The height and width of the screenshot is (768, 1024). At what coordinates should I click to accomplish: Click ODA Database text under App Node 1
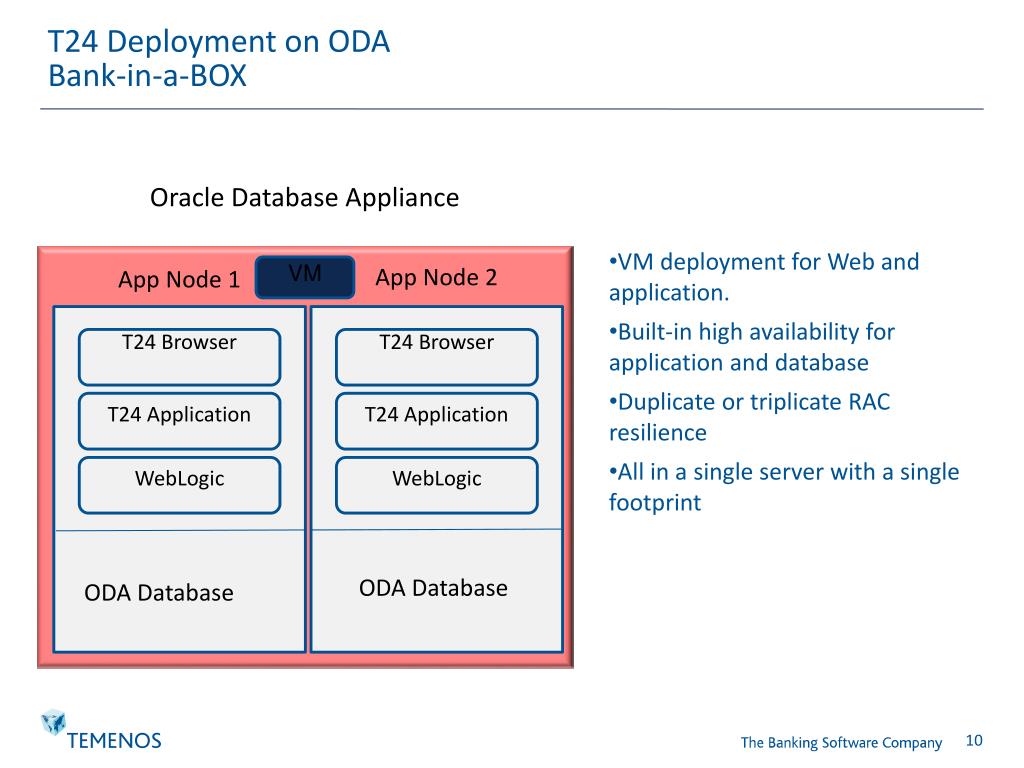pos(159,593)
